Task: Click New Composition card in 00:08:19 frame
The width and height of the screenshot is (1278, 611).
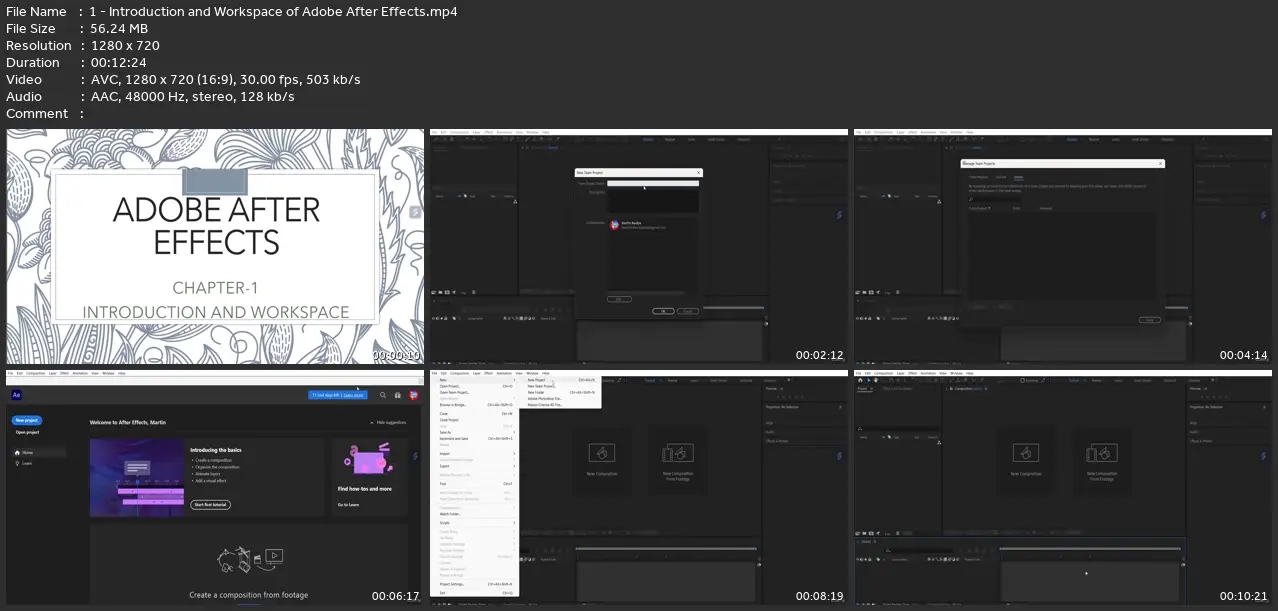Action: click(602, 461)
